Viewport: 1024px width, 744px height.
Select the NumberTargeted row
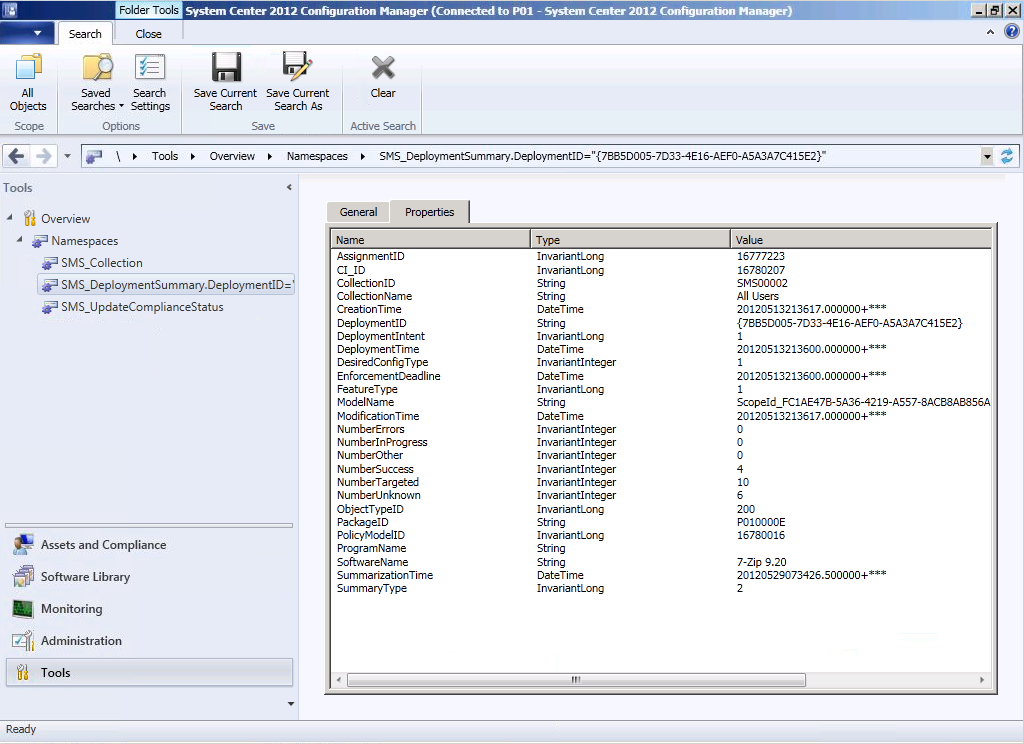(x=661, y=482)
